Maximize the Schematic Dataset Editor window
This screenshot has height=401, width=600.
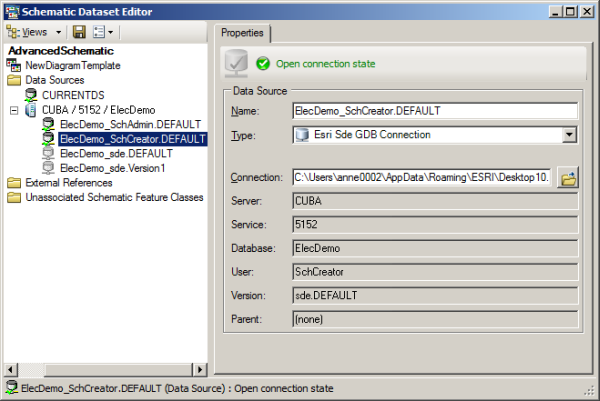click(x=571, y=12)
